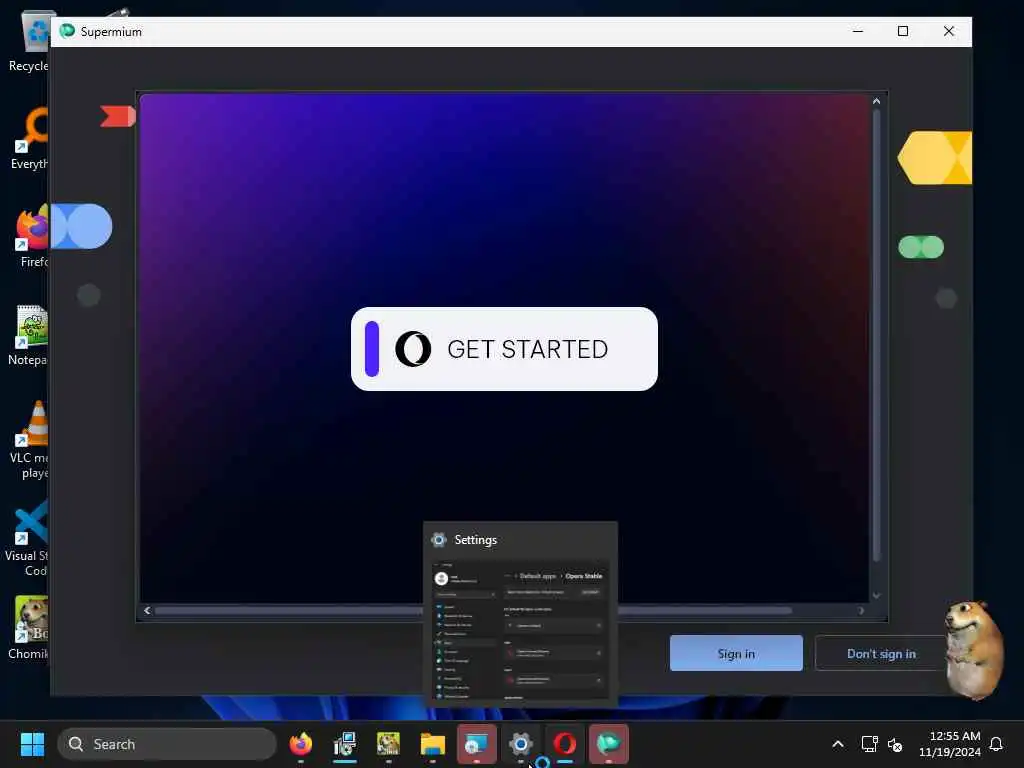Open the control panel taskbar icon next to Firefox
This screenshot has height=768, width=1024.
[x=345, y=744]
